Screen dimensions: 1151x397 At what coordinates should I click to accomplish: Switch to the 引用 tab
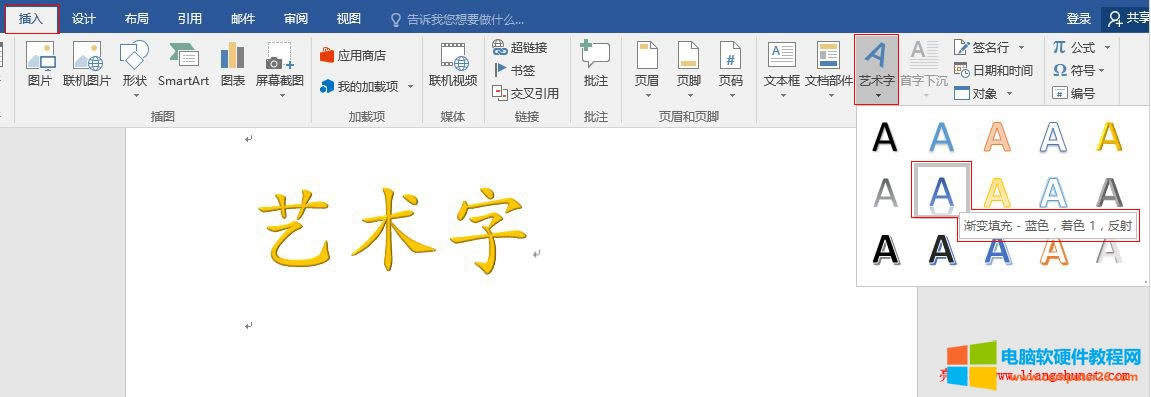[x=189, y=19]
